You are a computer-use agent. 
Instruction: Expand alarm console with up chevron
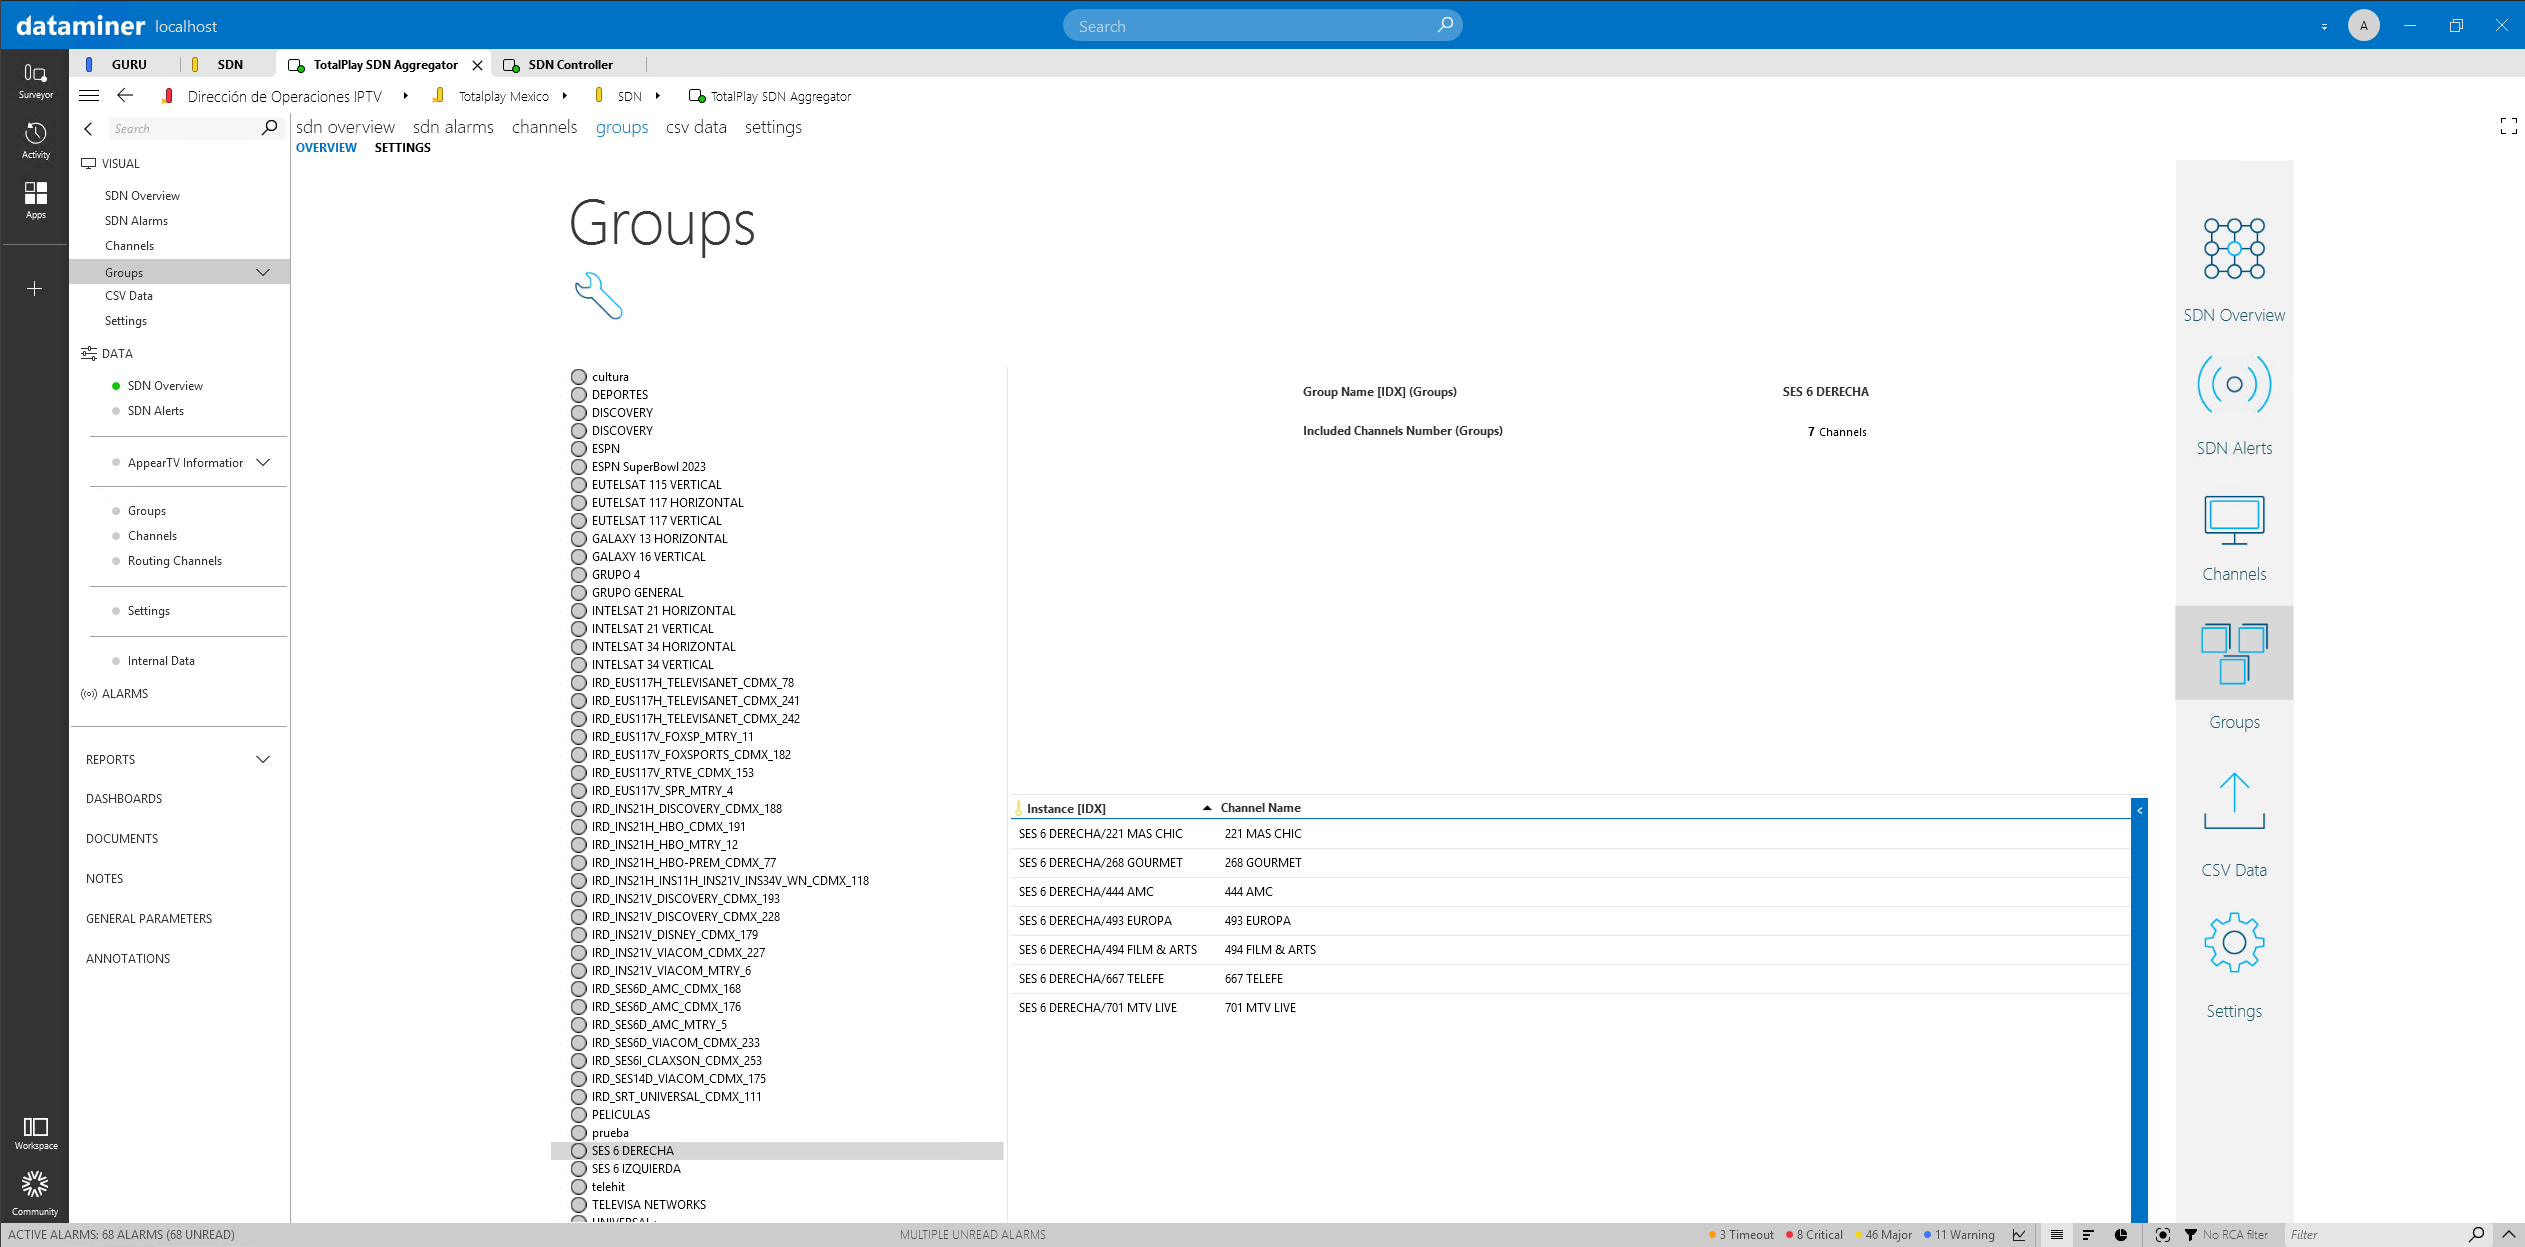[x=2509, y=1235]
